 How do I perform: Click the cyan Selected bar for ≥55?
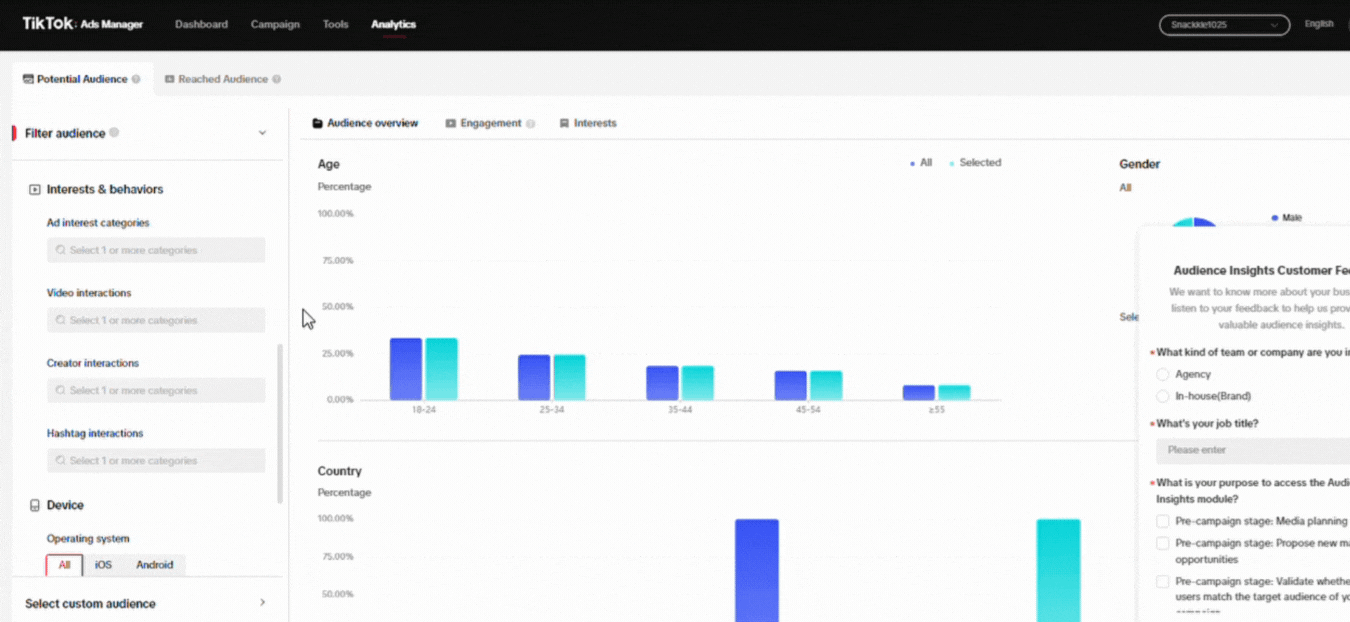[x=954, y=392]
